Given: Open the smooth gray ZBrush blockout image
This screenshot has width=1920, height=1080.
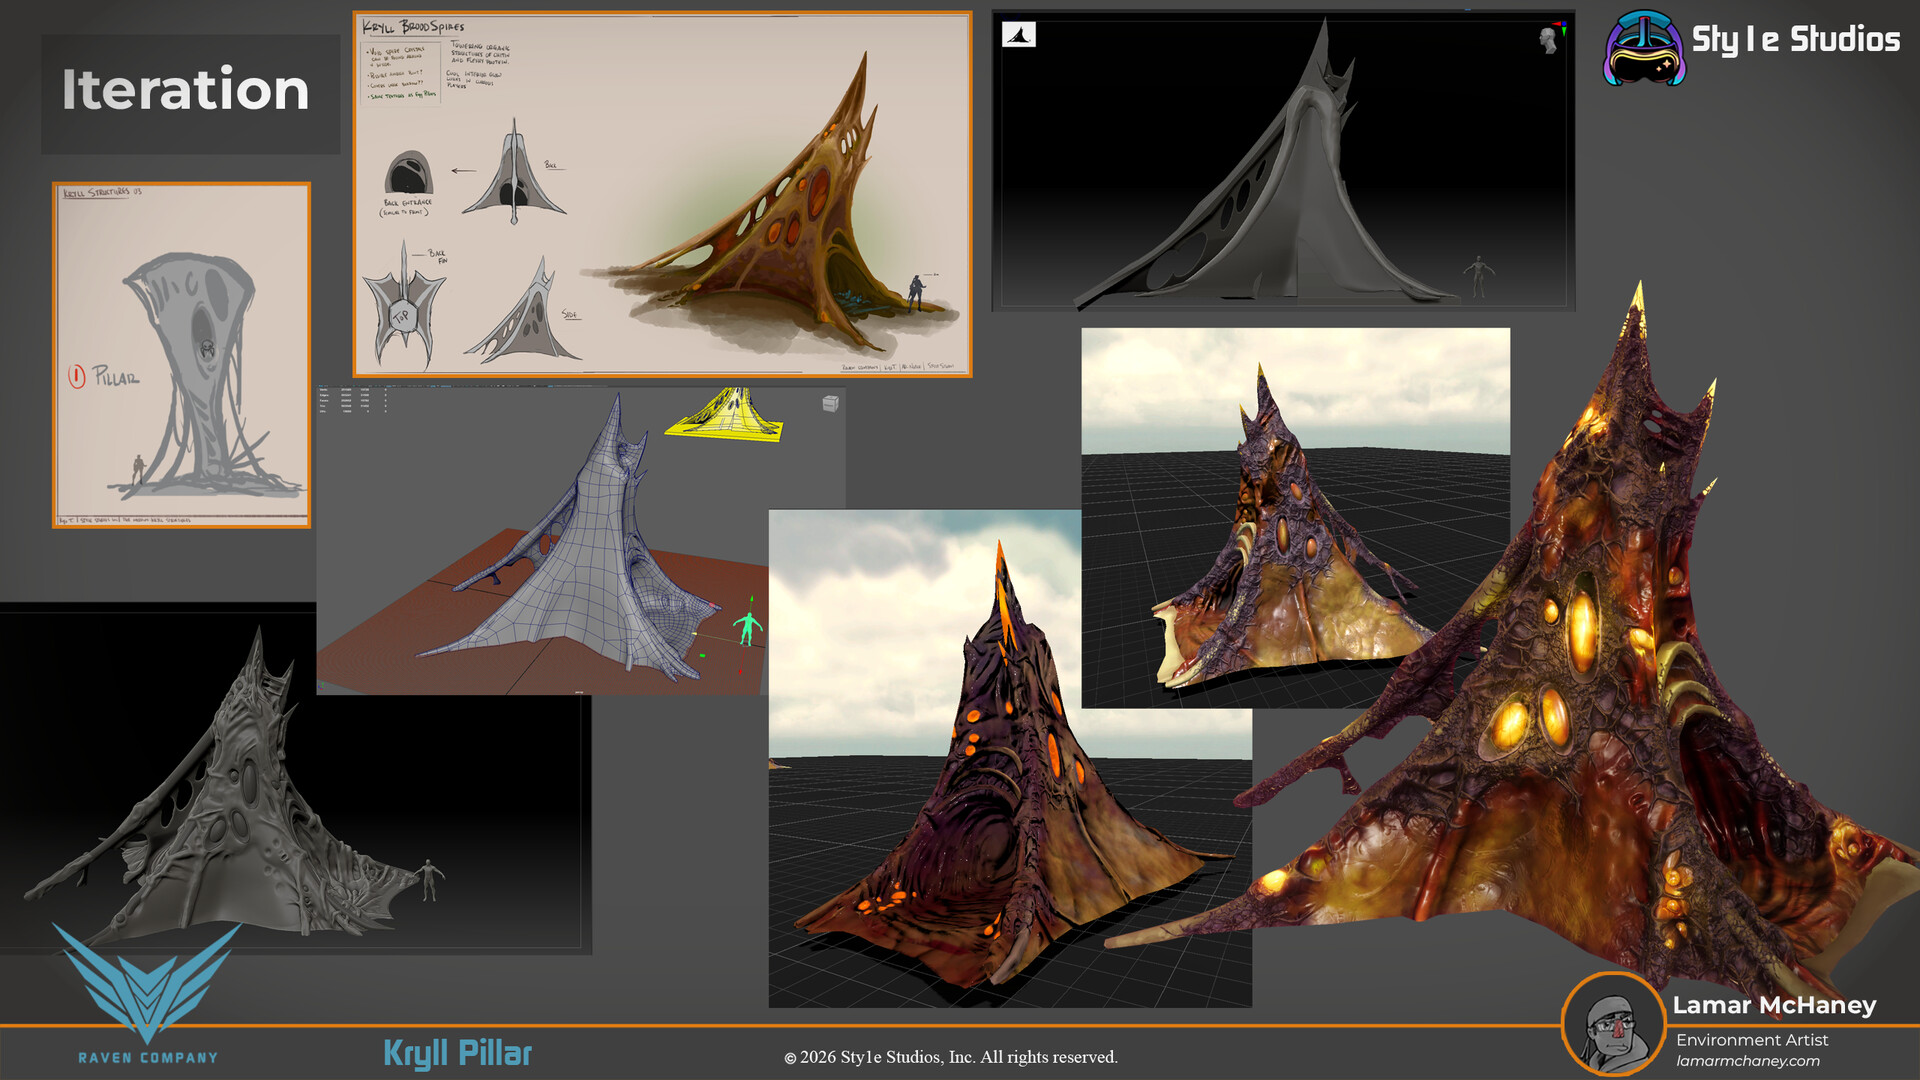Looking at the screenshot, I should click(x=1283, y=161).
